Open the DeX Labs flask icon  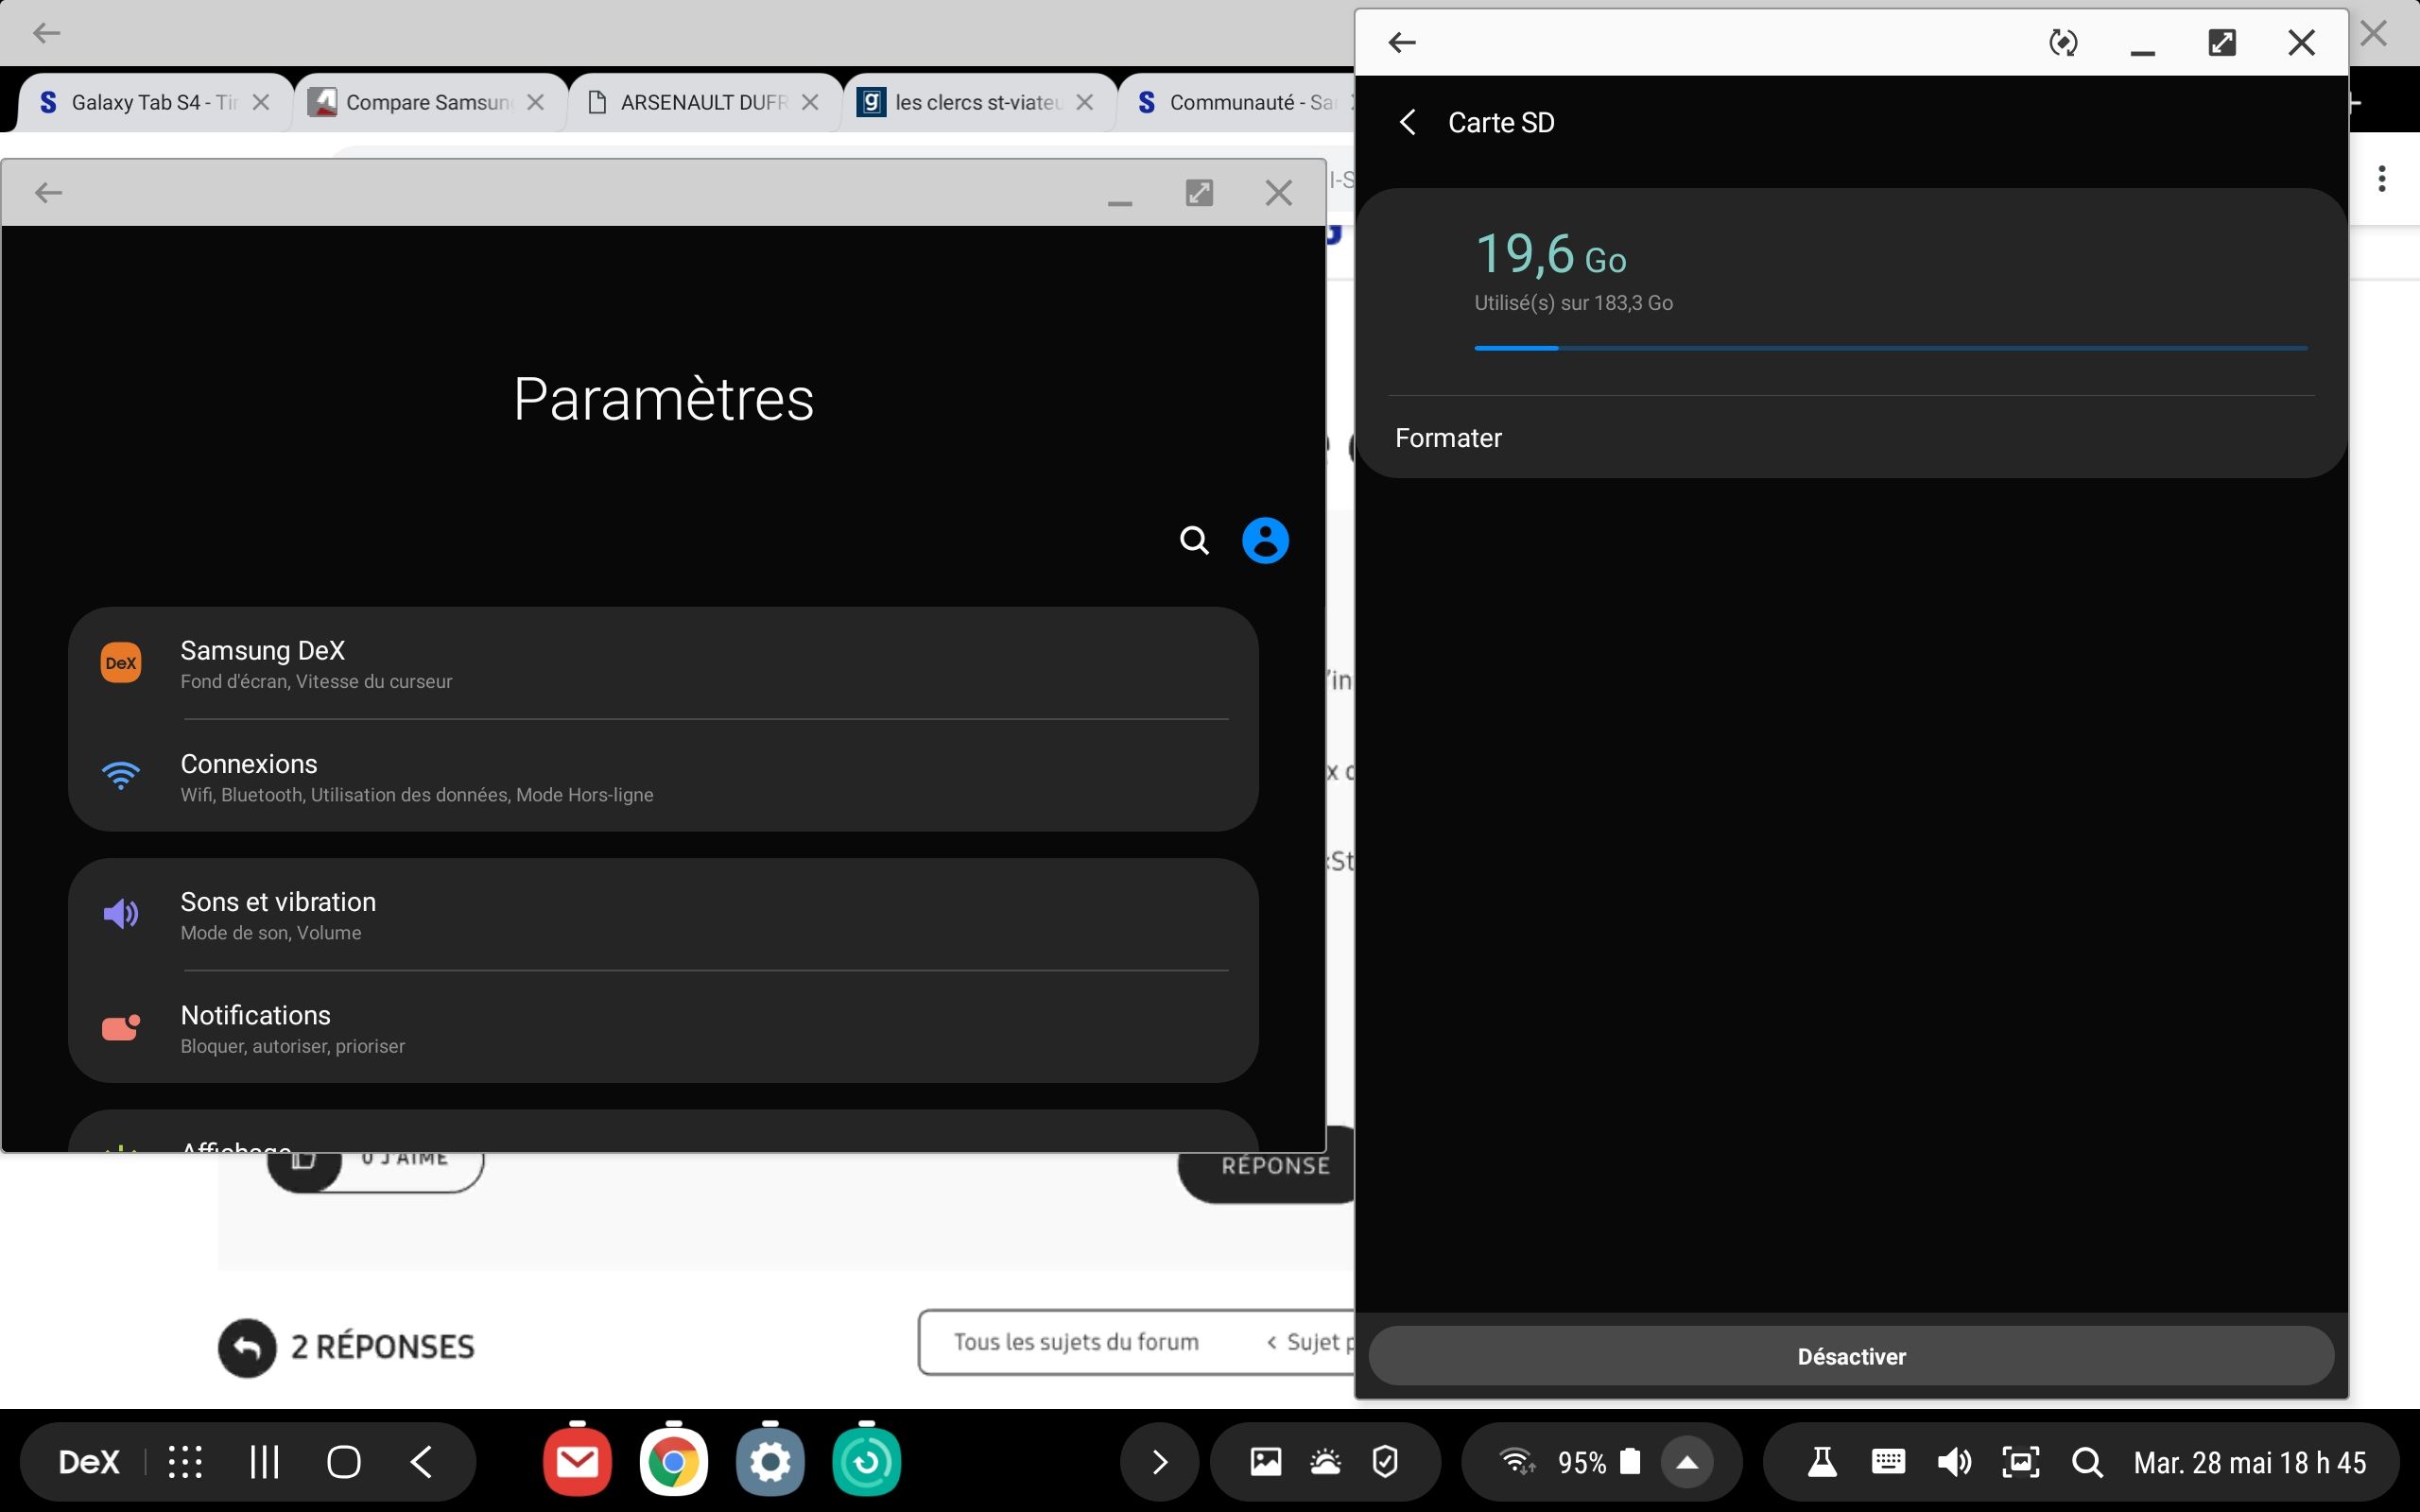point(1822,1462)
